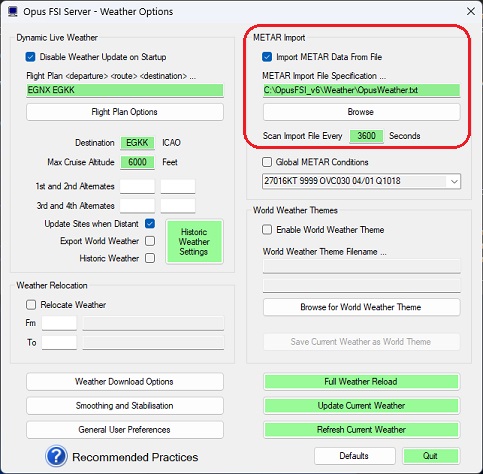Toggle the Import METAR Data From File checkbox
This screenshot has height=474, width=483.
click(267, 57)
